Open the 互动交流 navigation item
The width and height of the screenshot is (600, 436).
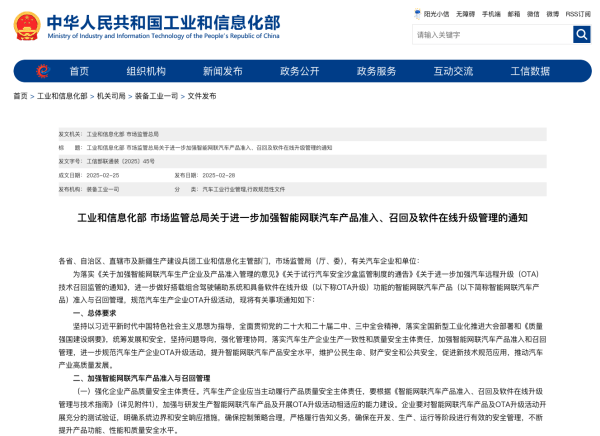(x=453, y=71)
